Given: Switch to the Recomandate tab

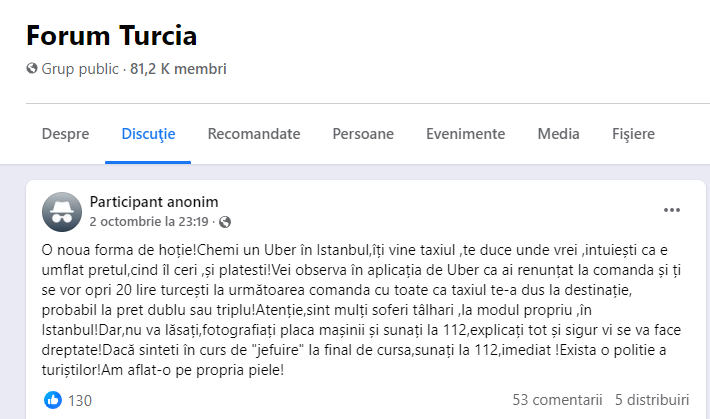Looking at the screenshot, I should pyautogui.click(x=254, y=133).
